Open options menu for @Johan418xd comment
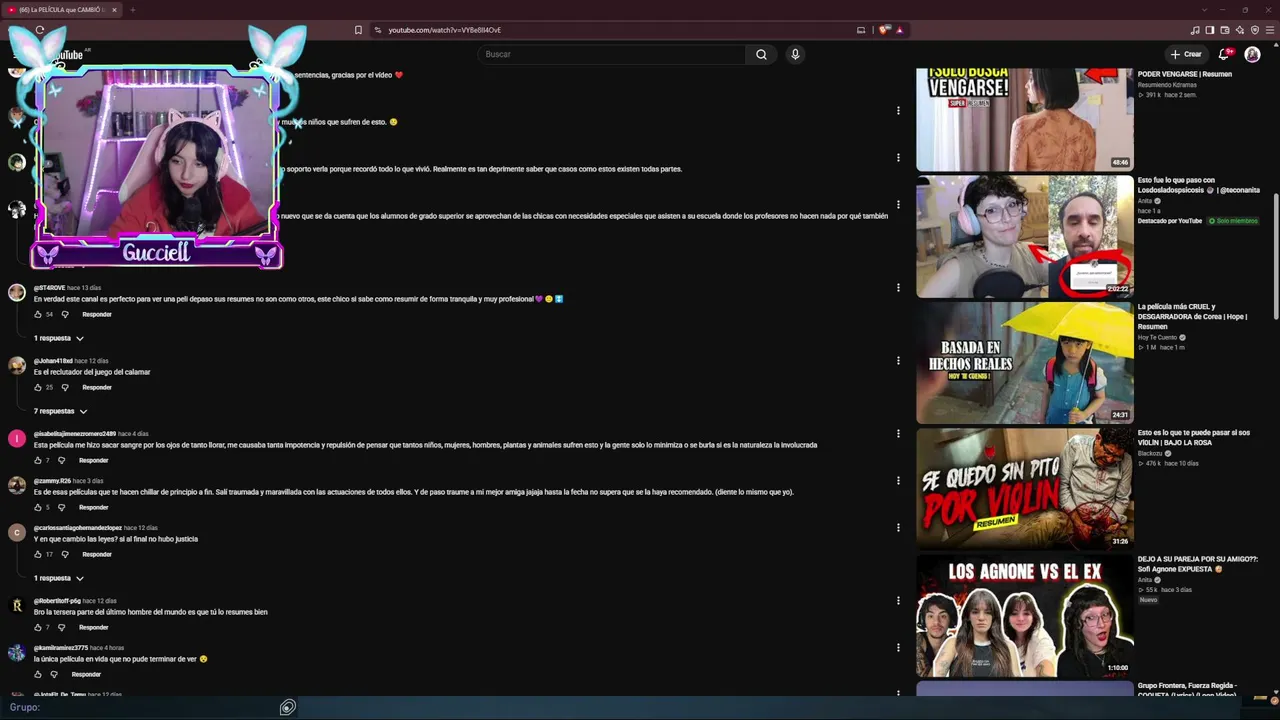 pos(898,360)
